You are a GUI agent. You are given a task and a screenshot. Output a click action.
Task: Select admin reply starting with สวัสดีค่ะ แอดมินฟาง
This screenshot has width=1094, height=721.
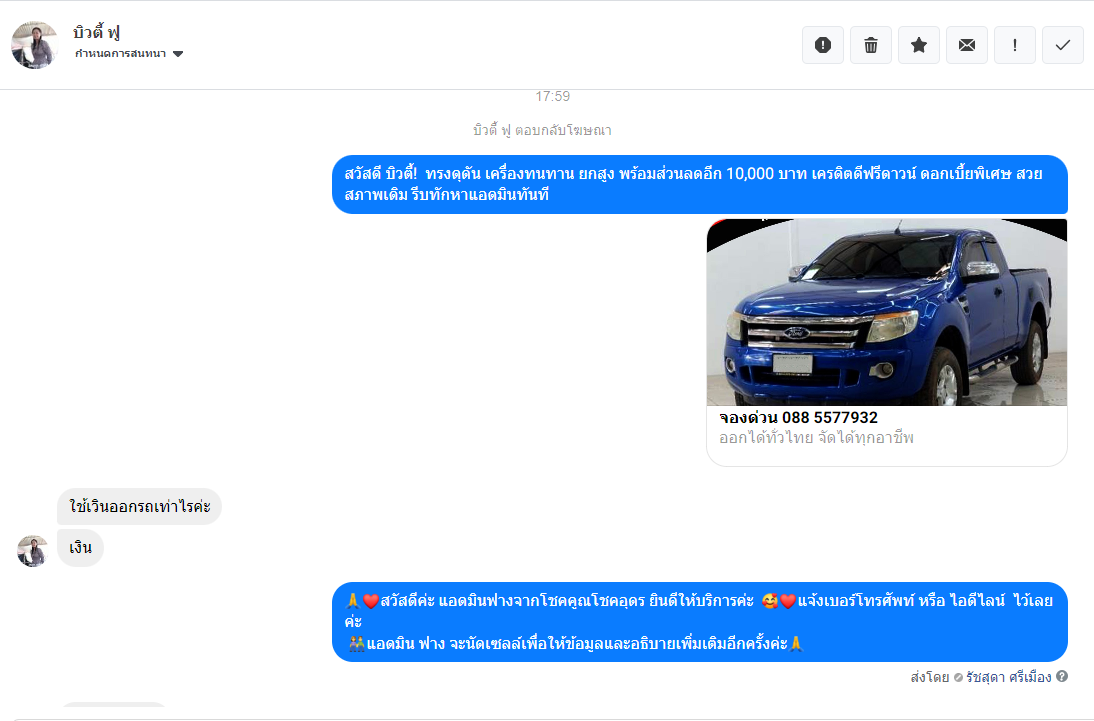point(700,622)
